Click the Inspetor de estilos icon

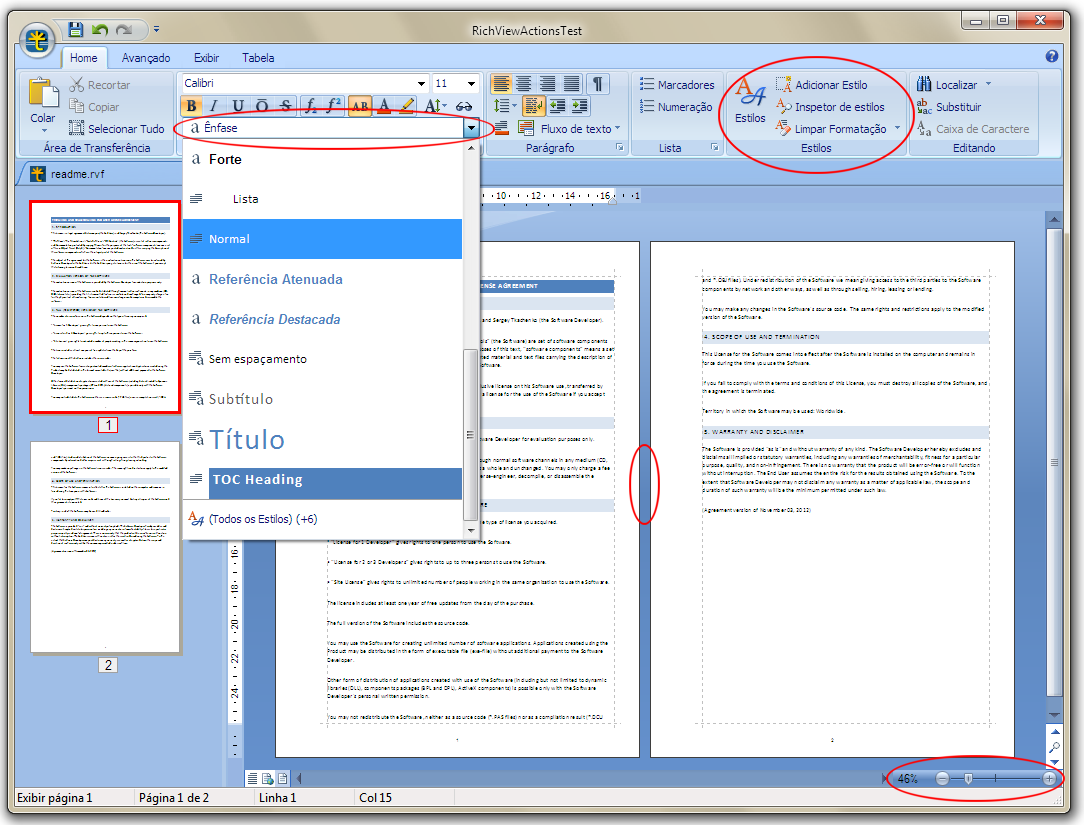point(784,107)
